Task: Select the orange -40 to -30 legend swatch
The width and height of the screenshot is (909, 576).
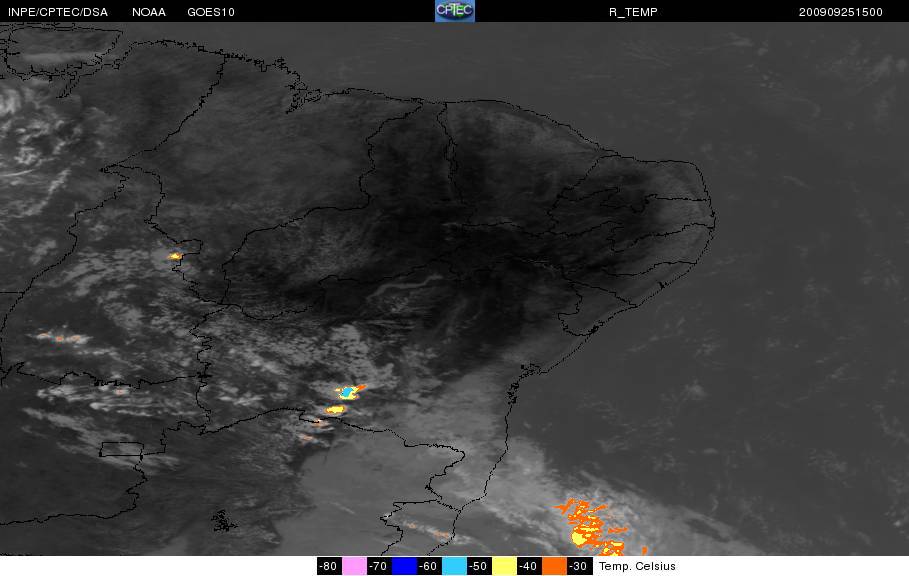Action: pos(554,566)
